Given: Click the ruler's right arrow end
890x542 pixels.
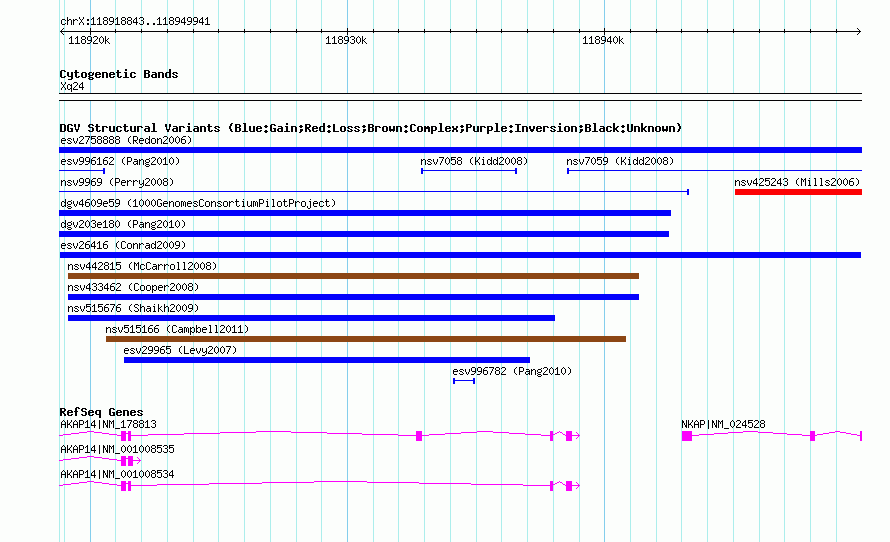Looking at the screenshot, I should (x=859, y=32).
